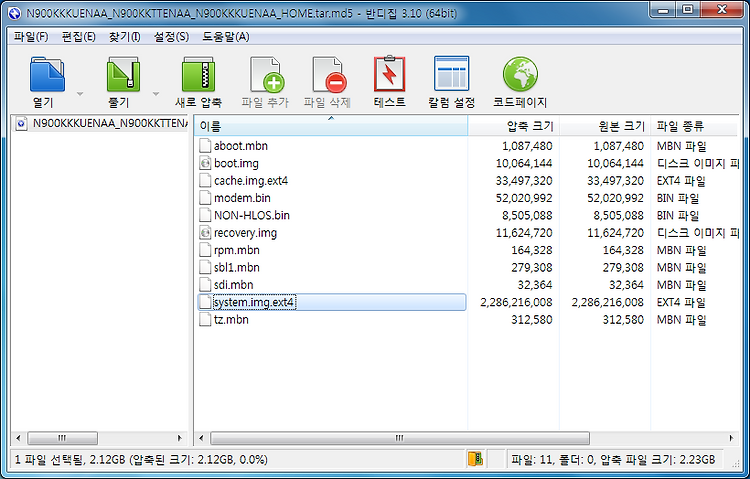Expand the 열기 dropdown arrow
Image resolution: width=750 pixels, height=479 pixels.
point(80,94)
